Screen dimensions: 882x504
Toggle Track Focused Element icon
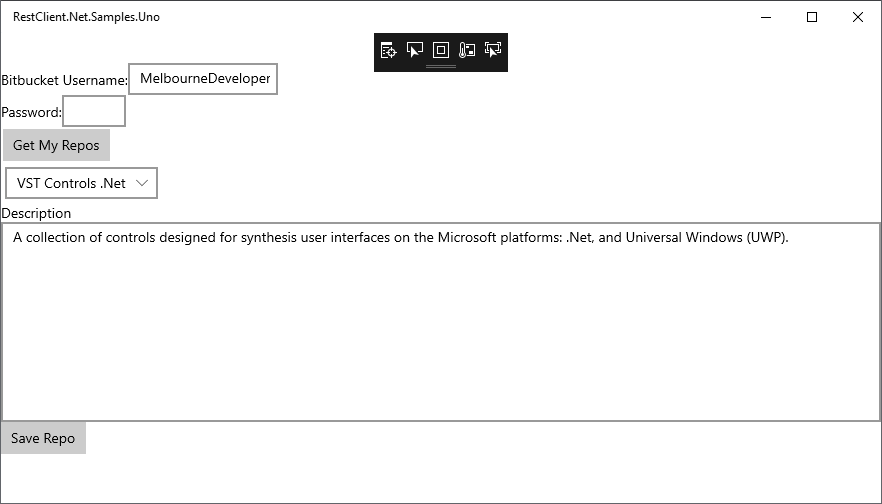pos(493,50)
